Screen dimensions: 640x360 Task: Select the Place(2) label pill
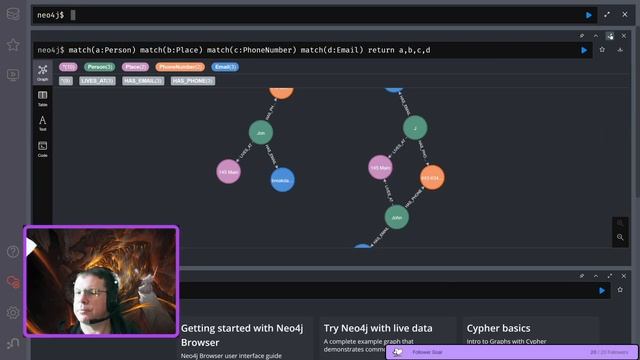click(136, 67)
